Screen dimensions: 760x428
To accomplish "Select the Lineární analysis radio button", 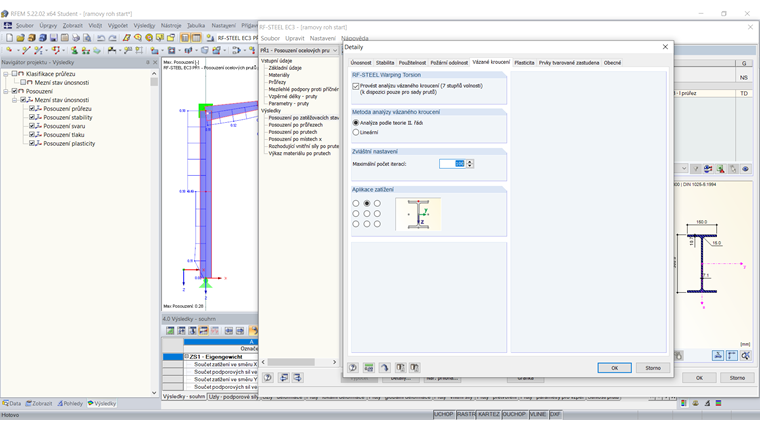I will (x=356, y=132).
